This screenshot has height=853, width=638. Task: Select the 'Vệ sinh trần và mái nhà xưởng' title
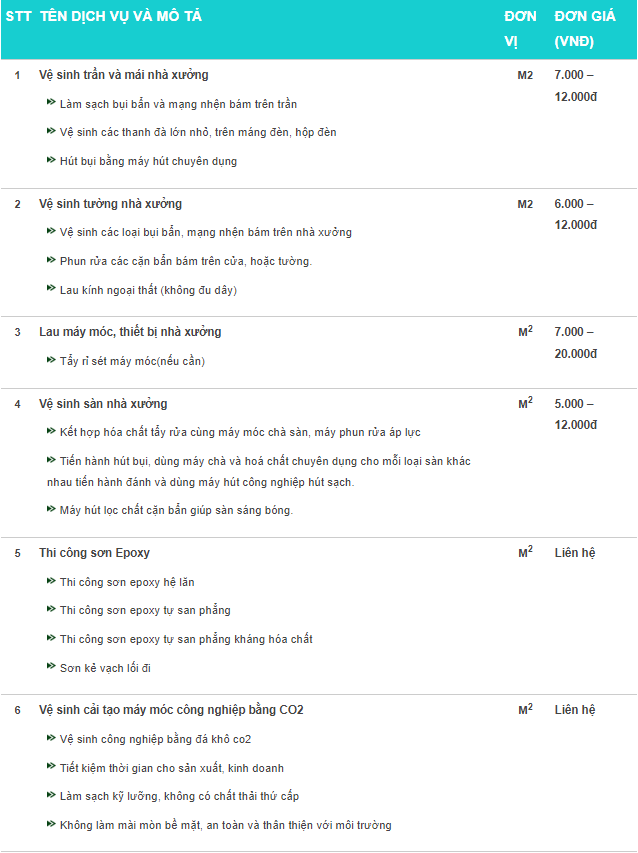tap(123, 75)
